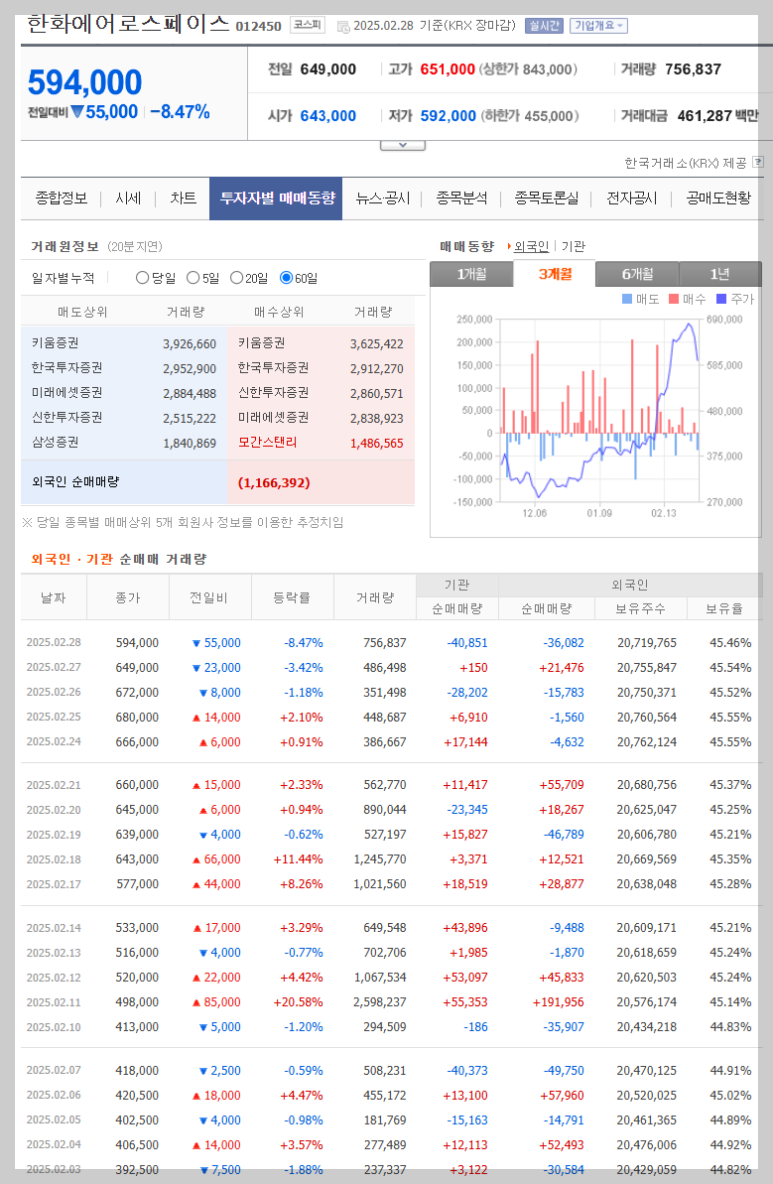Open the 기업개요 dropdown
Image resolution: width=773 pixels, height=1184 pixels.
click(x=599, y=26)
